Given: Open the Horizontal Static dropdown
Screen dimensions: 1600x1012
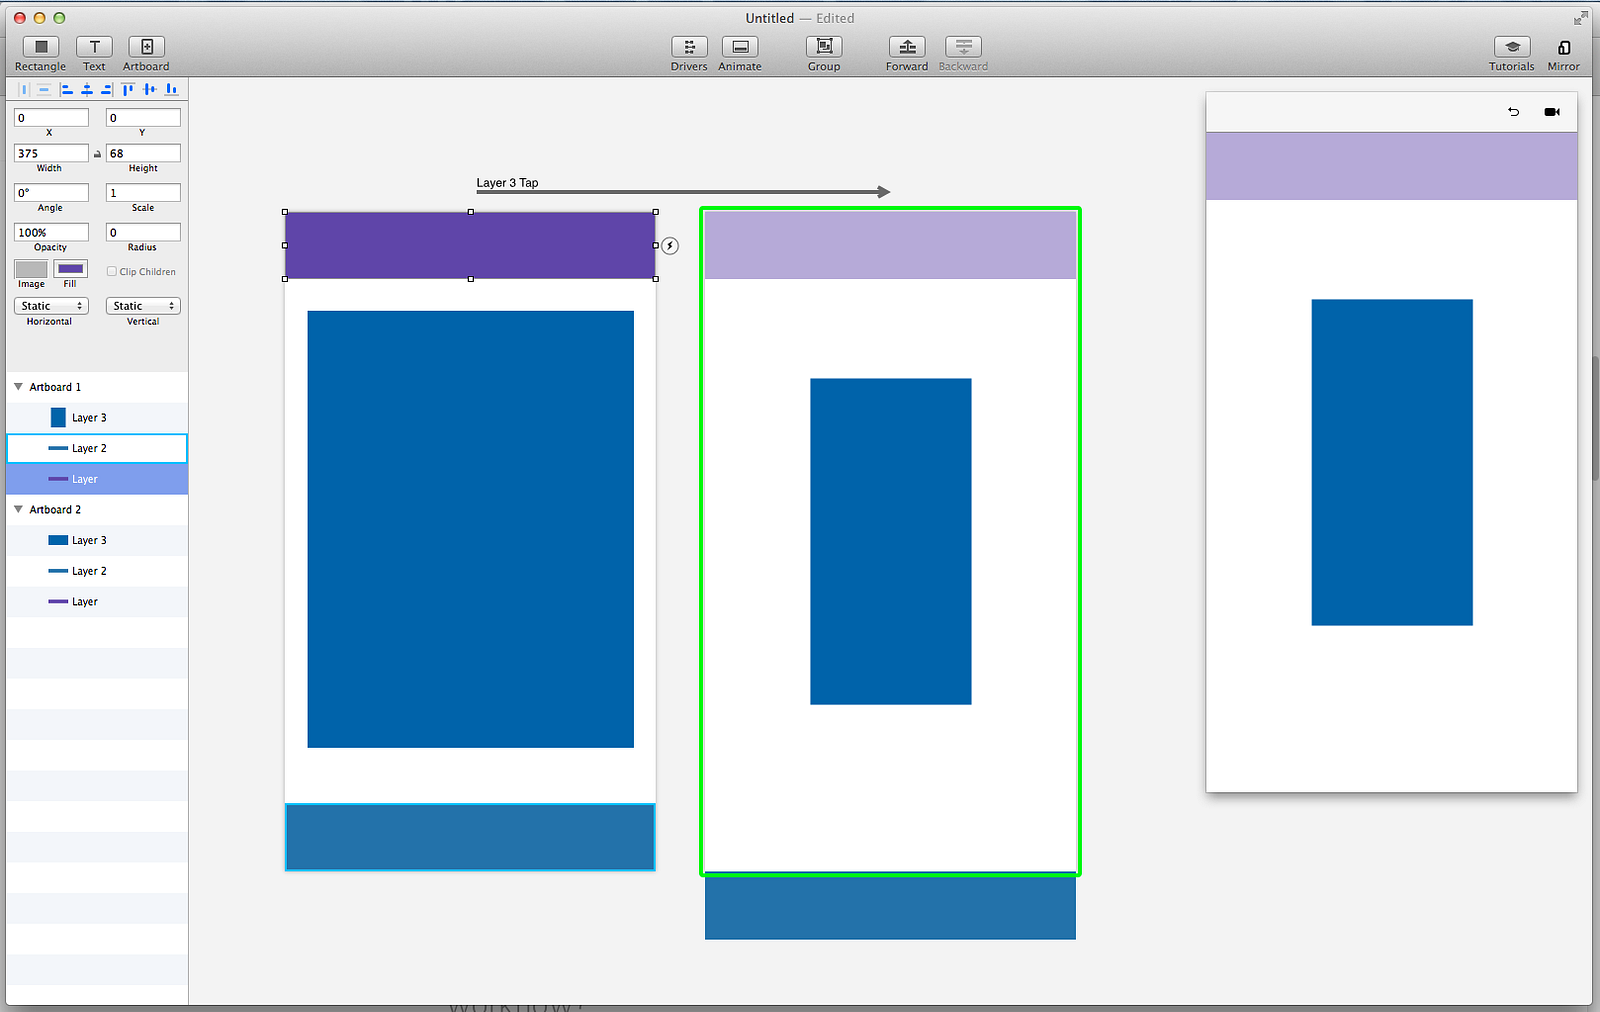Looking at the screenshot, I should pos(51,306).
